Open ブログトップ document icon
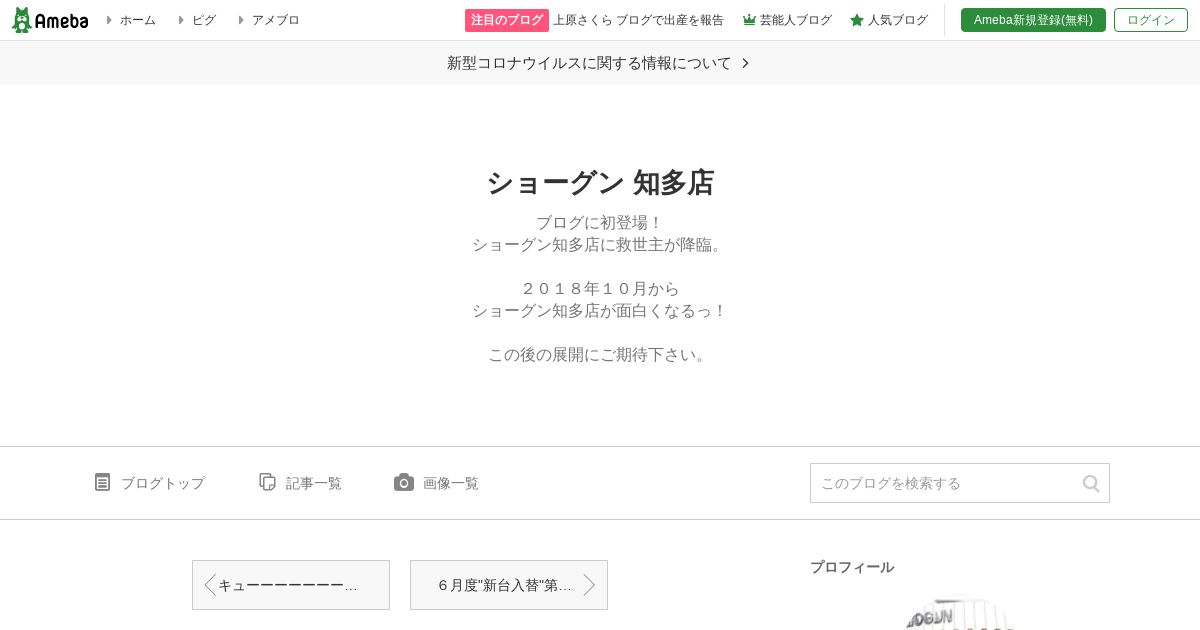Image resolution: width=1200 pixels, height=630 pixels. 102,482
